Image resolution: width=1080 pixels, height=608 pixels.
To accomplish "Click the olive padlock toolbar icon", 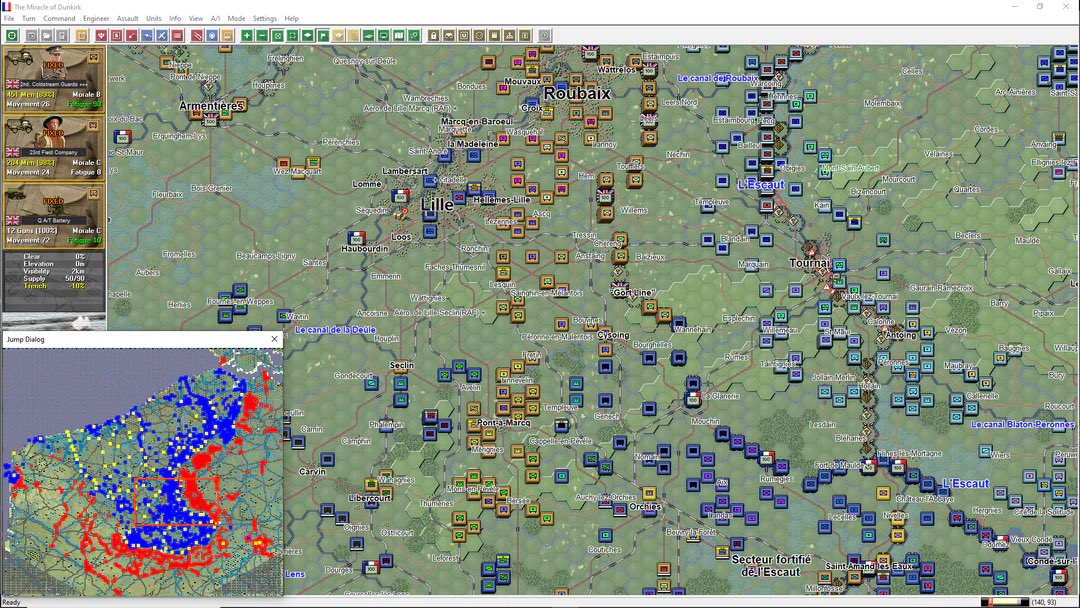I will [433, 35].
